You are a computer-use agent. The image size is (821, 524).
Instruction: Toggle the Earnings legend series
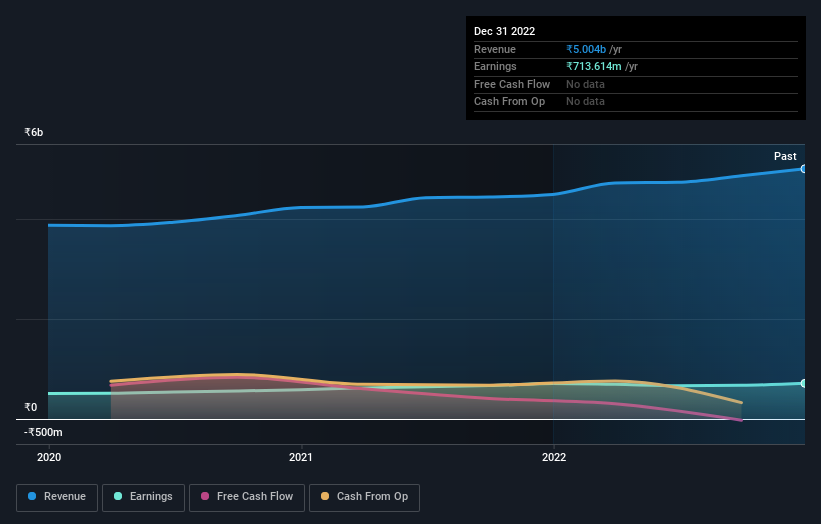(x=143, y=497)
